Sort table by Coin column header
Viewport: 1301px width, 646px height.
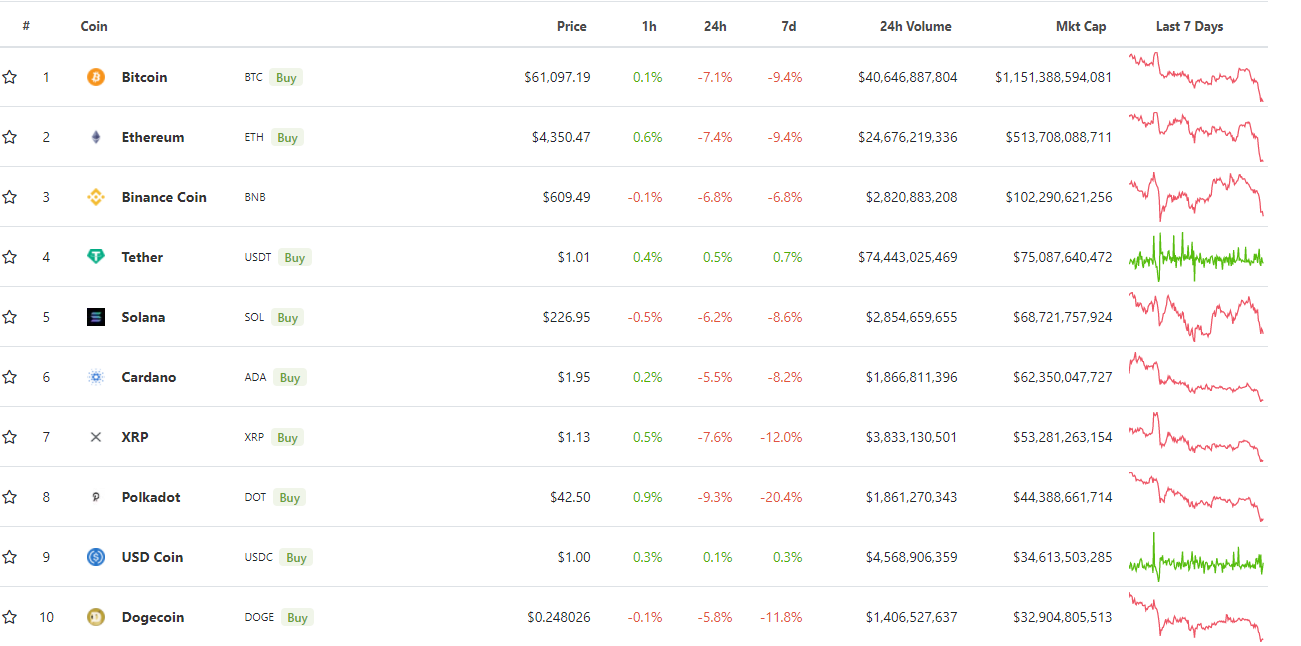(94, 26)
